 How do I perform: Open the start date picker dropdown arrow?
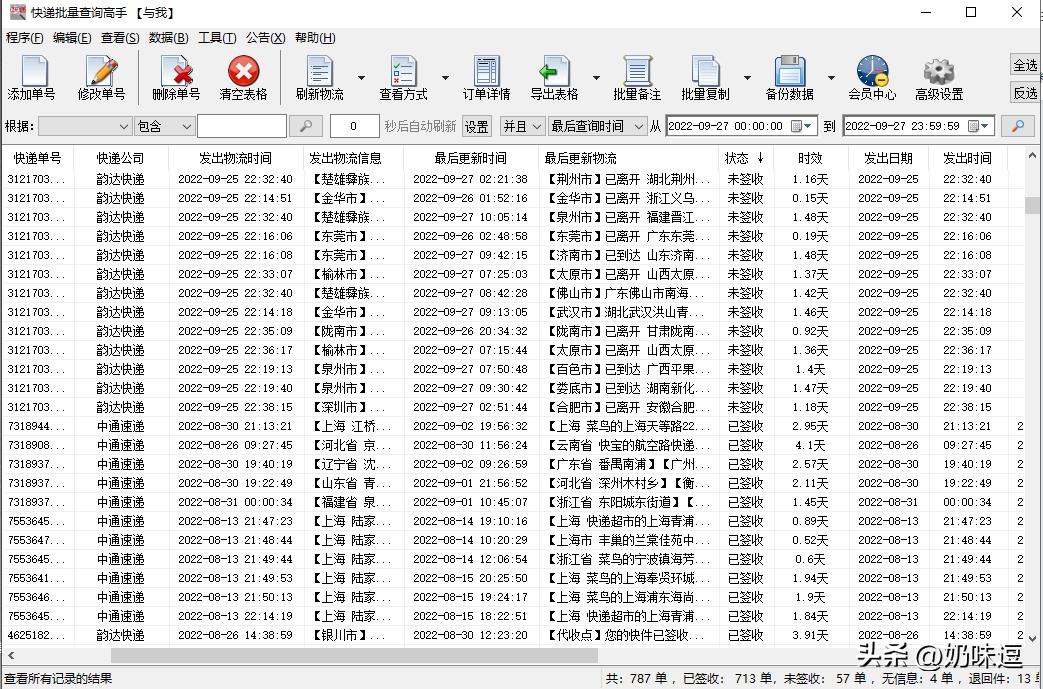coord(809,126)
